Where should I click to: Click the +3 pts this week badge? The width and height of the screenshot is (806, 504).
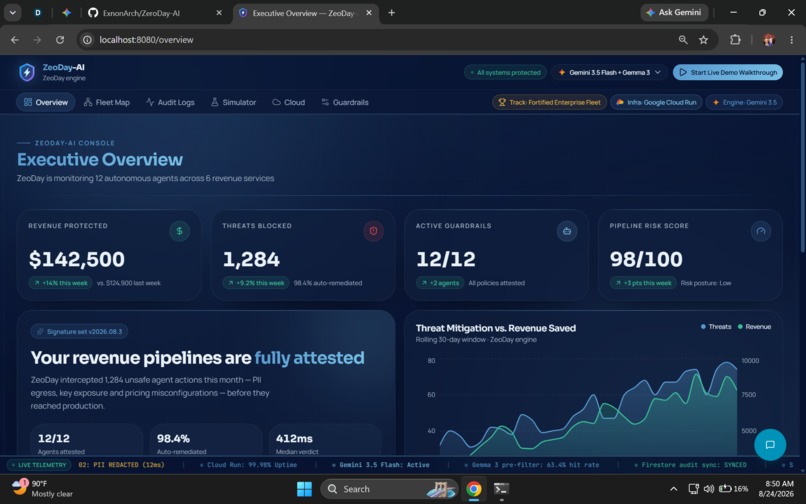(643, 283)
